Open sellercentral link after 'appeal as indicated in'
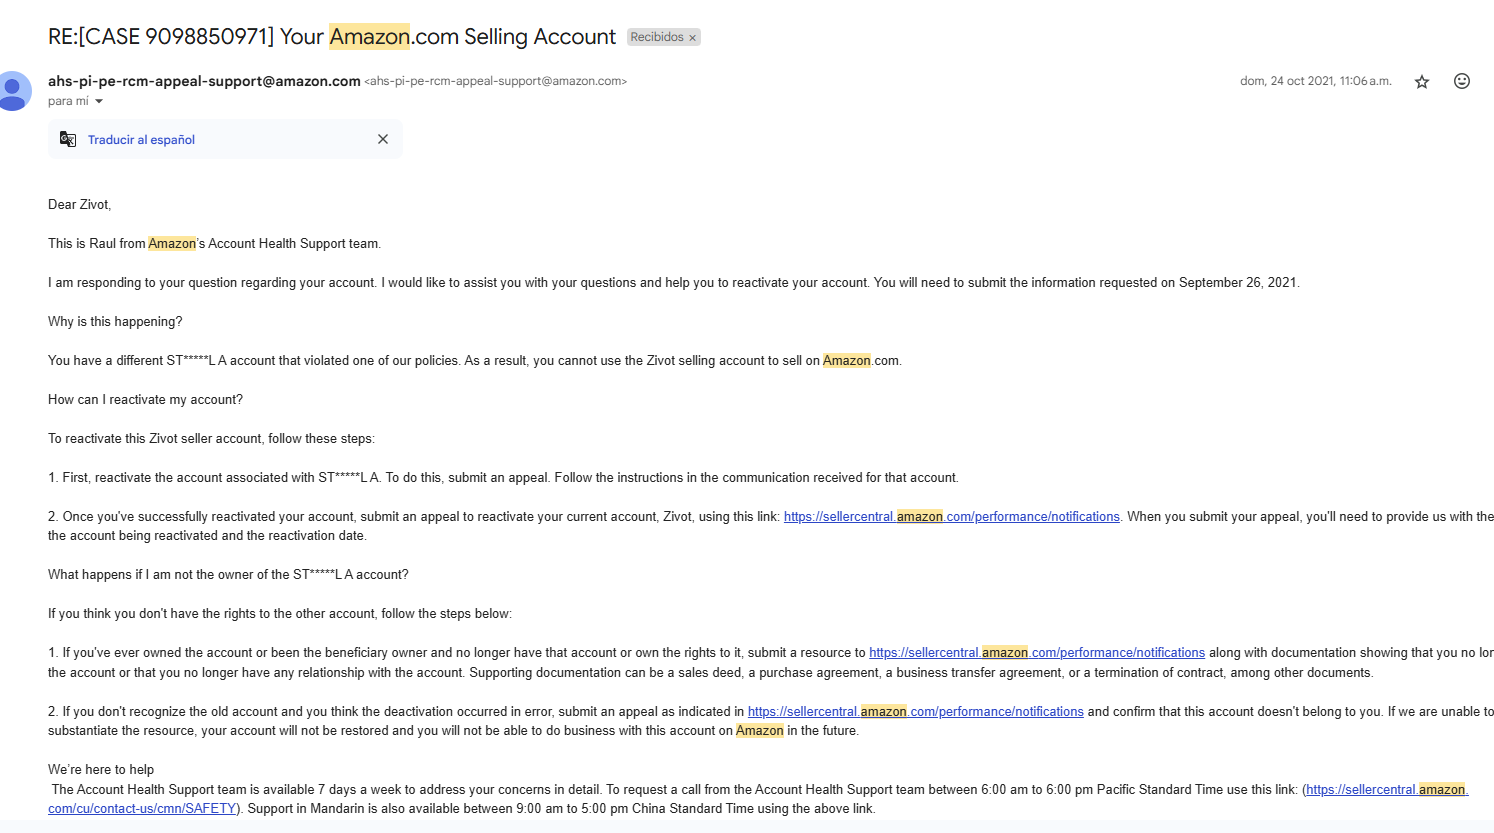Viewport: 1494px width, 833px height. [x=916, y=712]
